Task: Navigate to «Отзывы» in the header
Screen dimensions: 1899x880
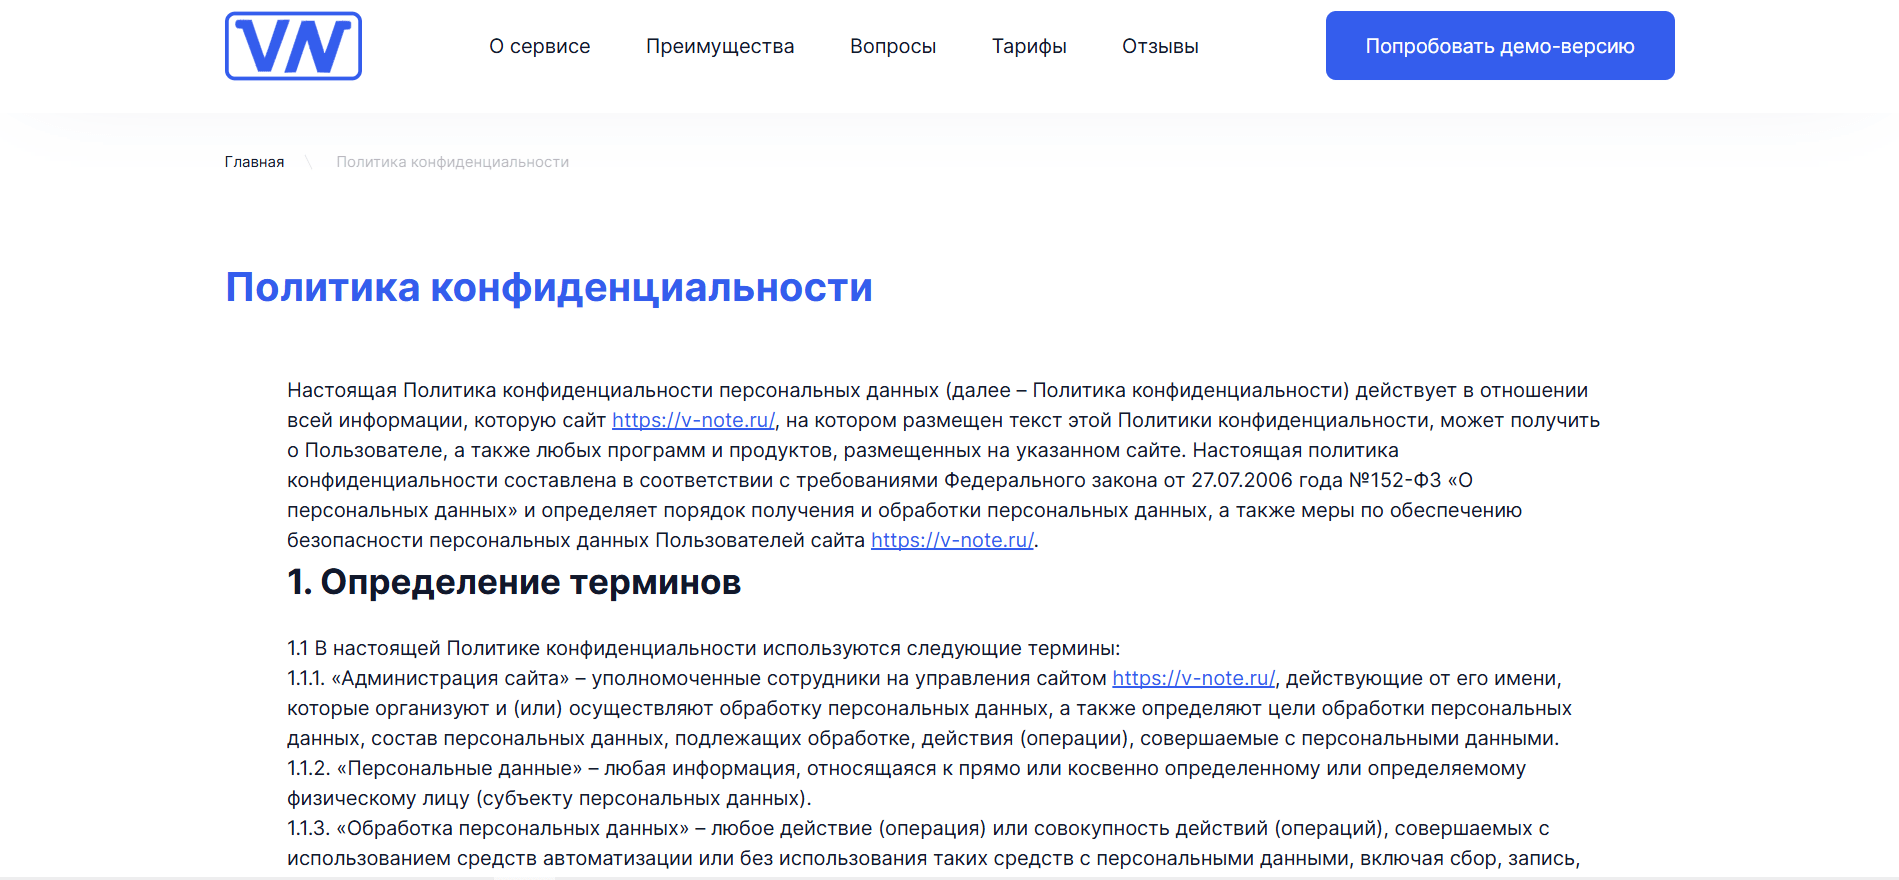Action: (1160, 46)
